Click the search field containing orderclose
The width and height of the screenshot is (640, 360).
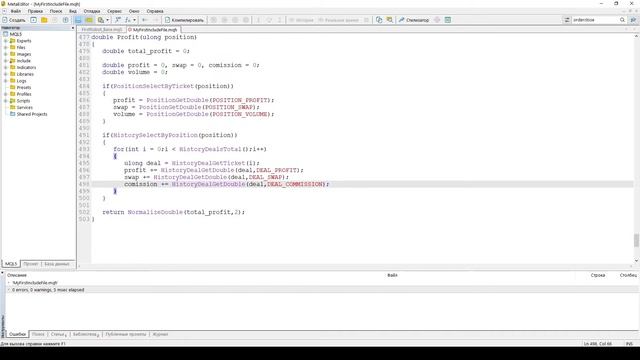coord(595,20)
